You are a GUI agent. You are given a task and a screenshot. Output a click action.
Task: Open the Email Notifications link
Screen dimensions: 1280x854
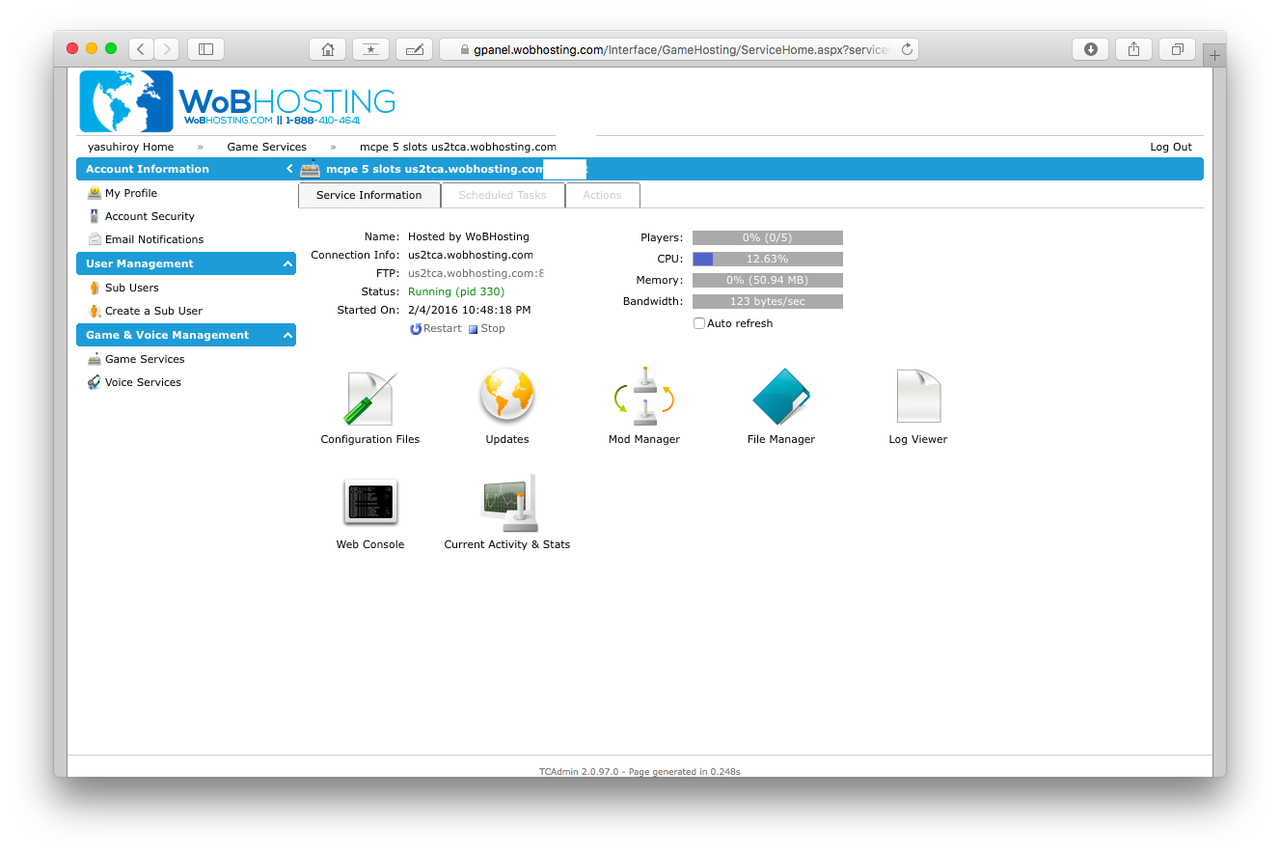pyautogui.click(x=154, y=239)
